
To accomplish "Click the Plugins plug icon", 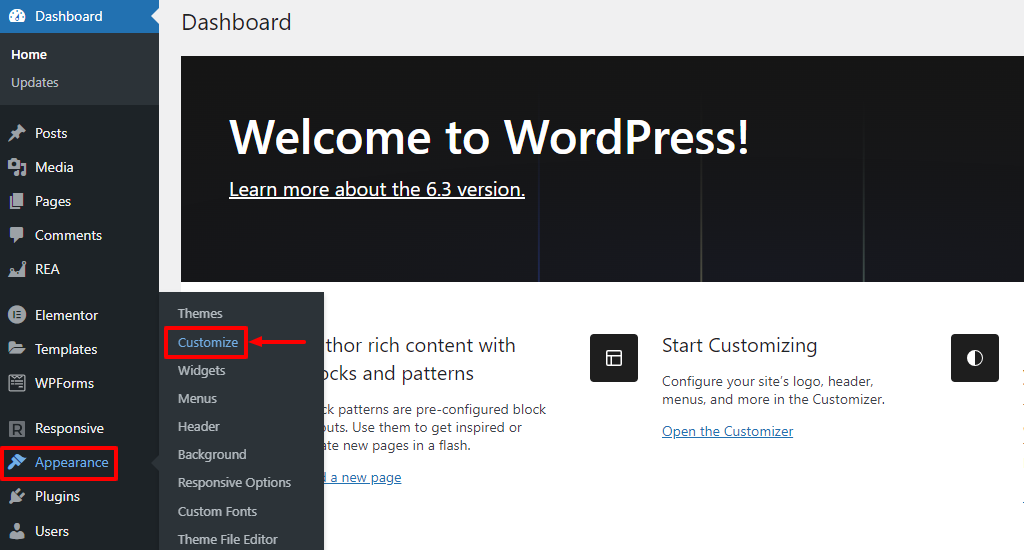I will (x=17, y=496).
